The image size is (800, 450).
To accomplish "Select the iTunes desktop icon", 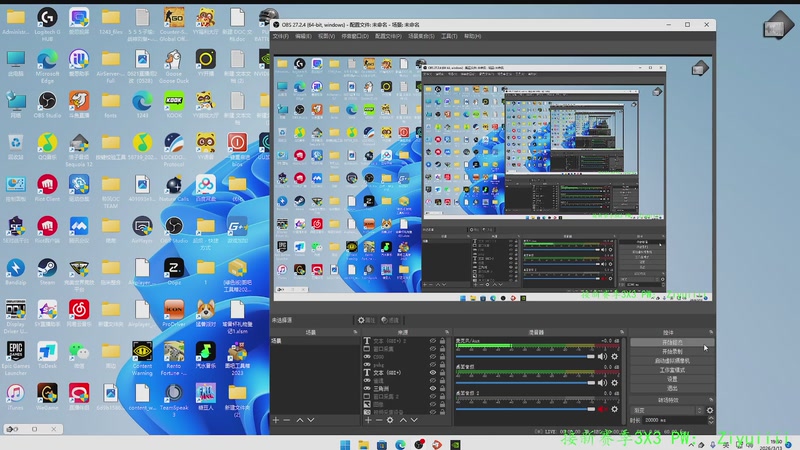I will [x=15, y=397].
